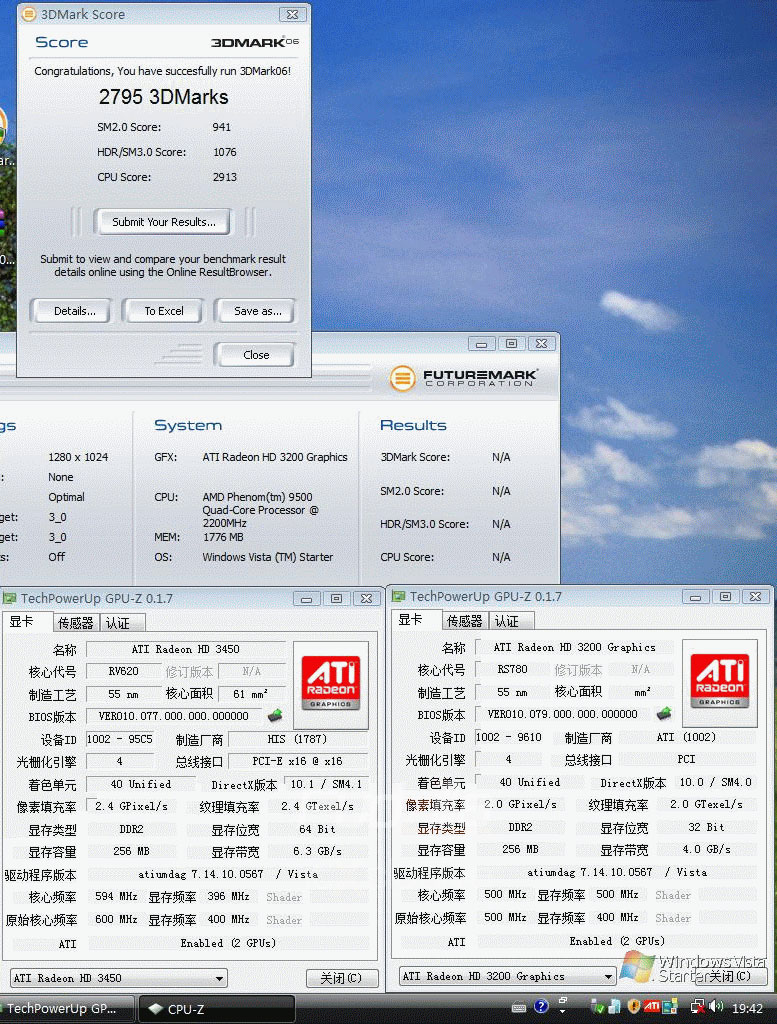777x1024 pixels.
Task: Click the BIOS save icon for Radeon HD 3200
Action: (x=664, y=714)
